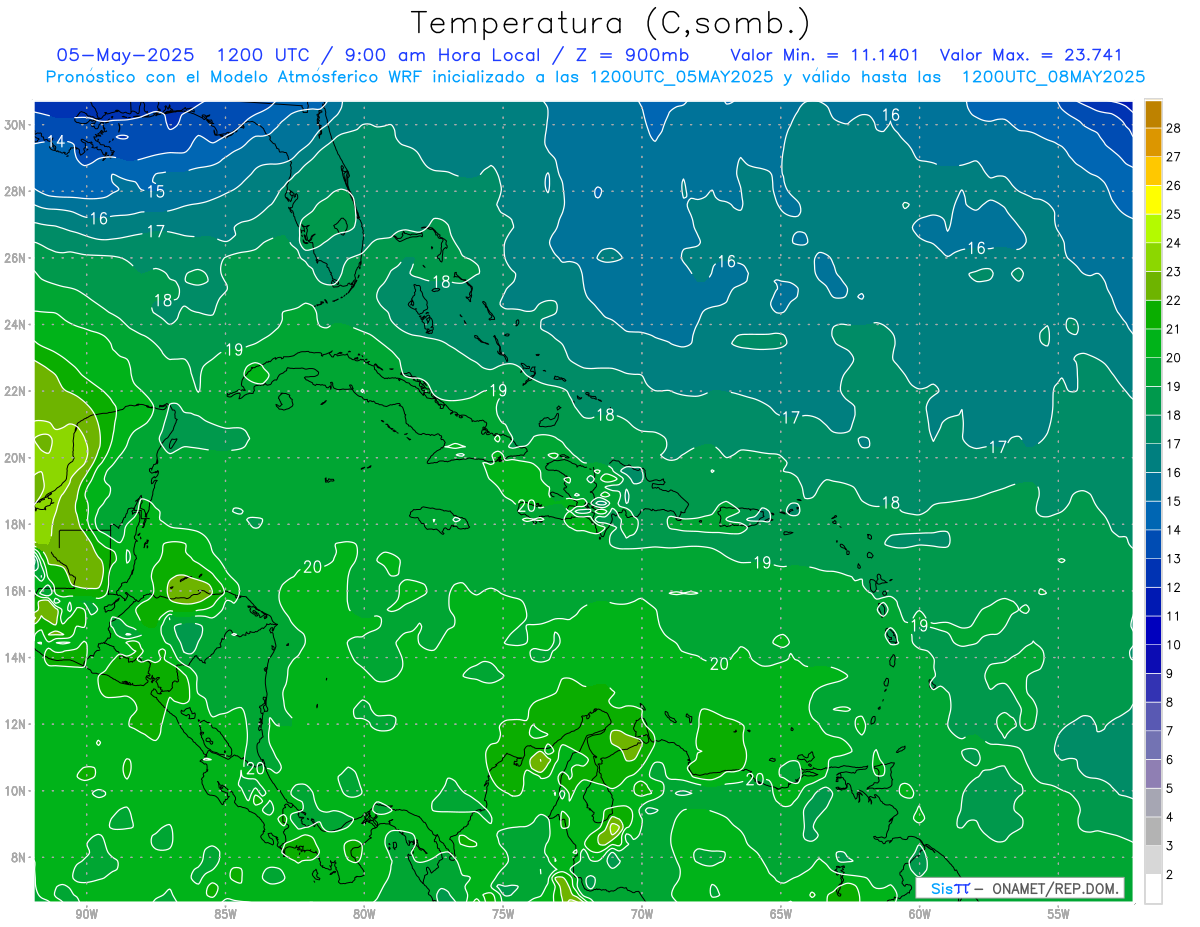Pick the green swatch between legend 21 and 22

1153,315
